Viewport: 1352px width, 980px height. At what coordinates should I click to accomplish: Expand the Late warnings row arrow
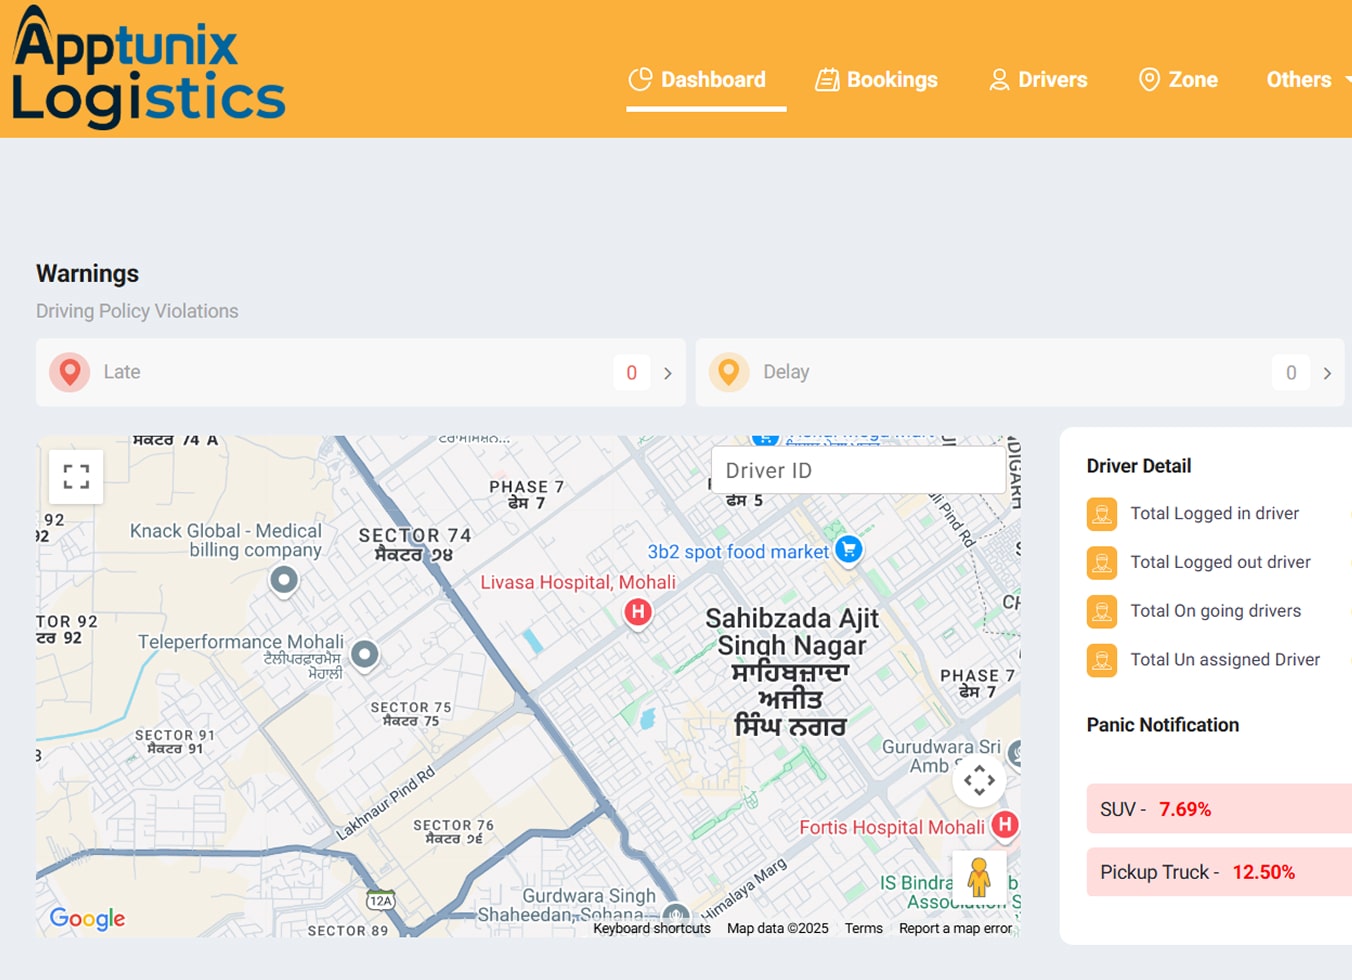tap(668, 373)
